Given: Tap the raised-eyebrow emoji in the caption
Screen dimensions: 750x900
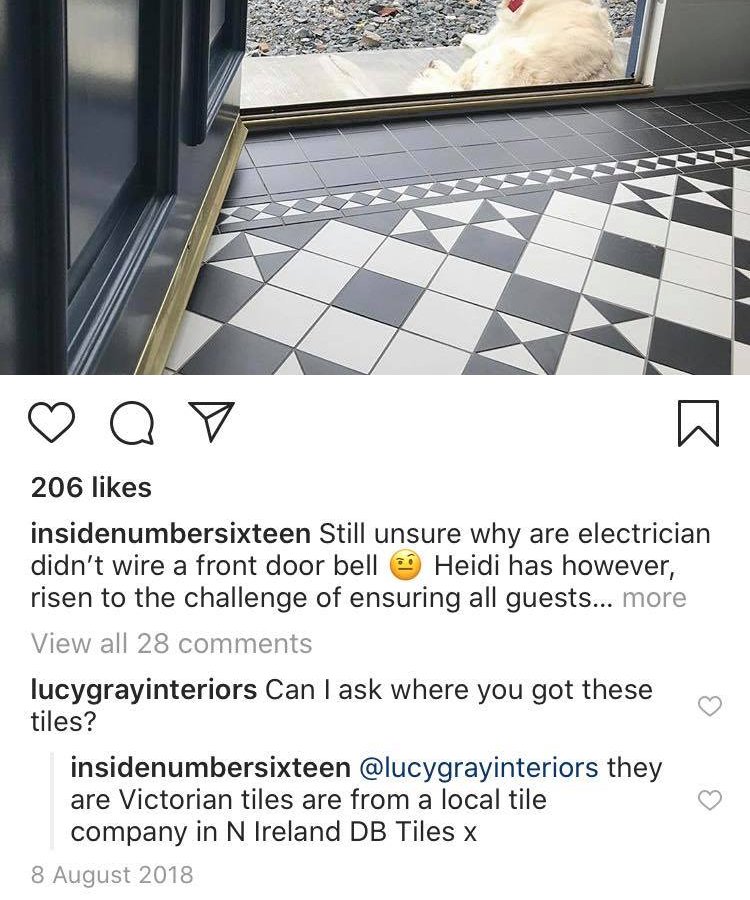Looking at the screenshot, I should (x=406, y=566).
